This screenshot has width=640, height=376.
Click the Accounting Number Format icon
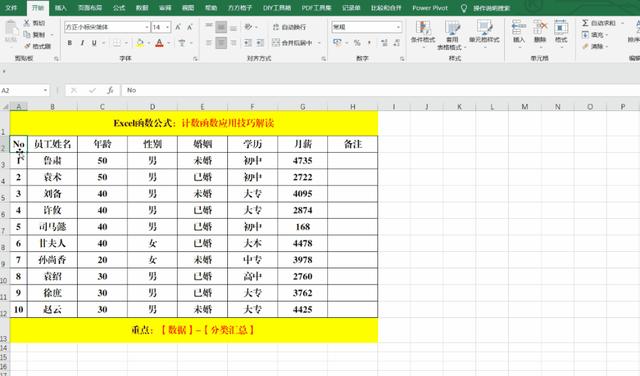point(337,42)
